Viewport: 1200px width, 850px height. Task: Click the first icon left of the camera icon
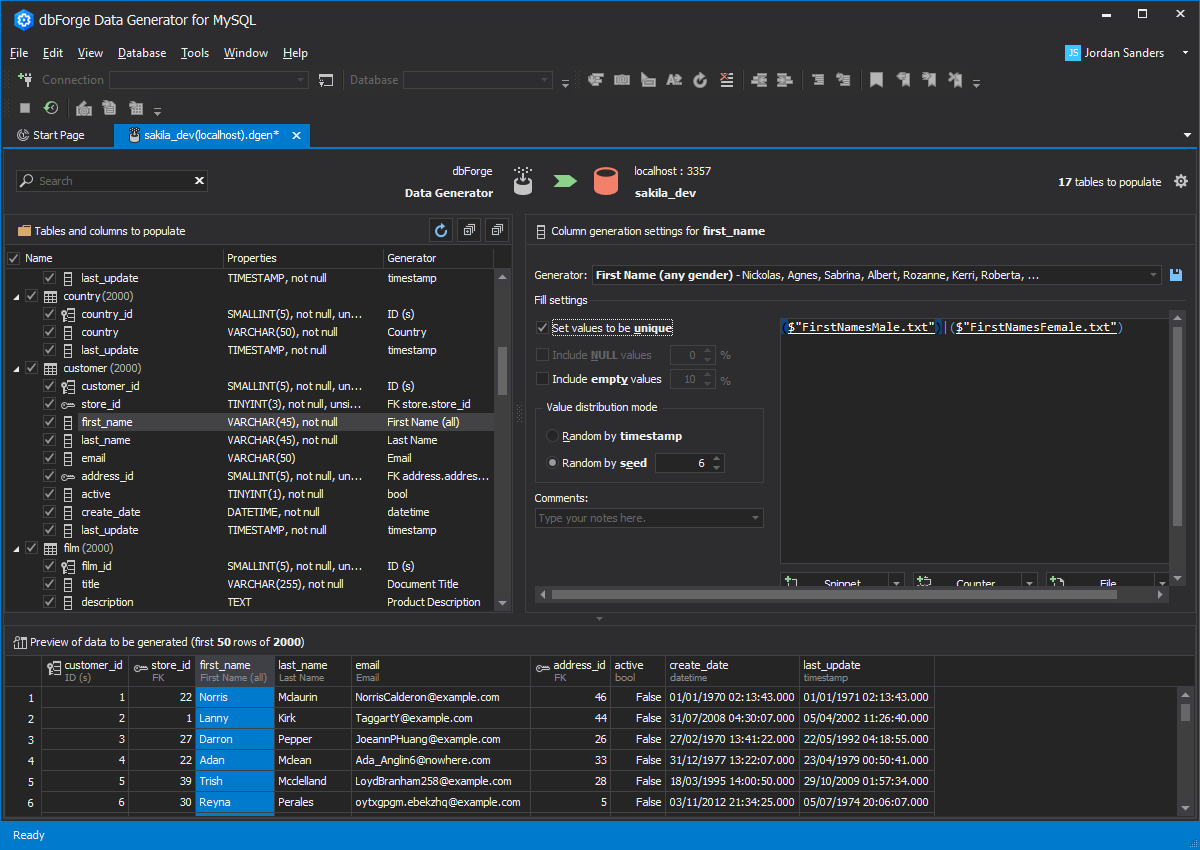tap(596, 80)
